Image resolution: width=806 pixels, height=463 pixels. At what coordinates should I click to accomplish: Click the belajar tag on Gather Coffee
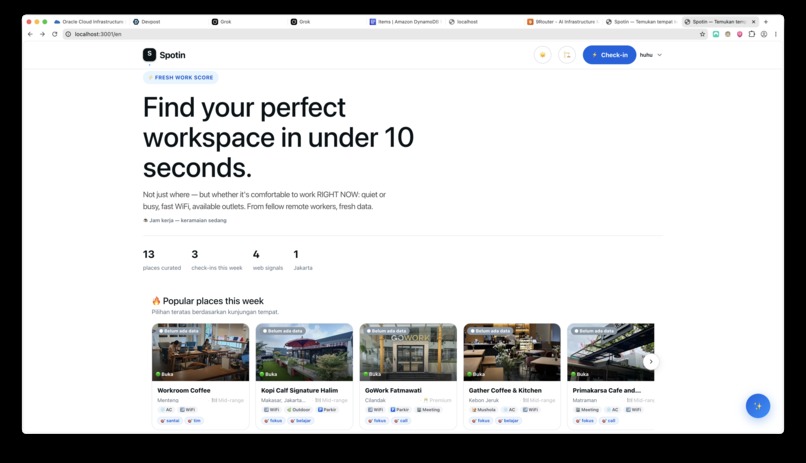(x=508, y=420)
